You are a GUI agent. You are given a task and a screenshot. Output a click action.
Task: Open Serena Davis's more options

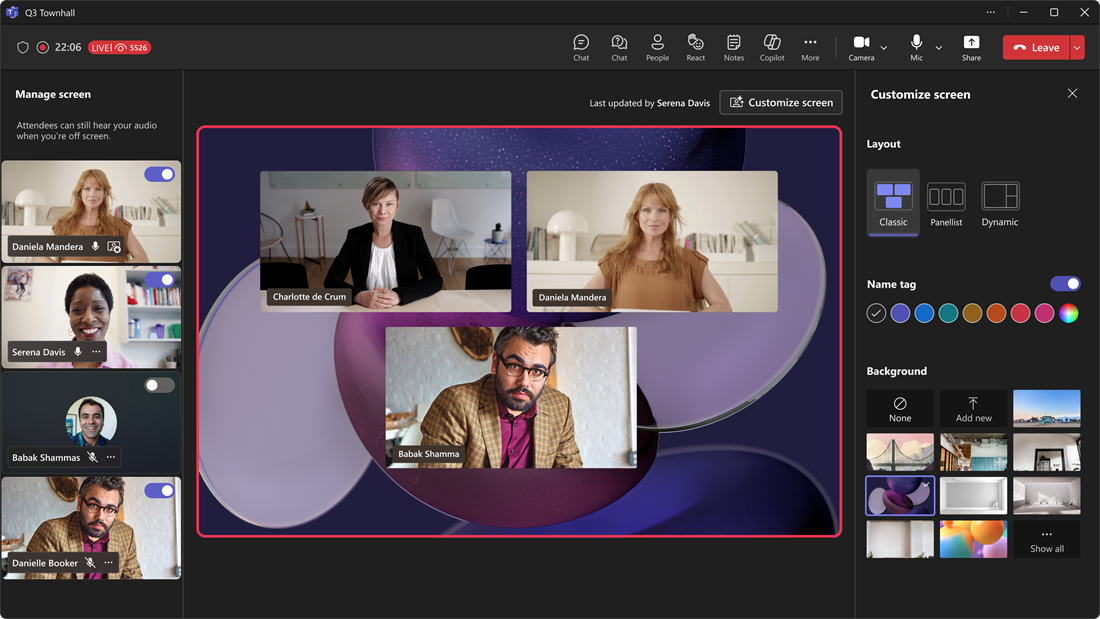[96, 352]
